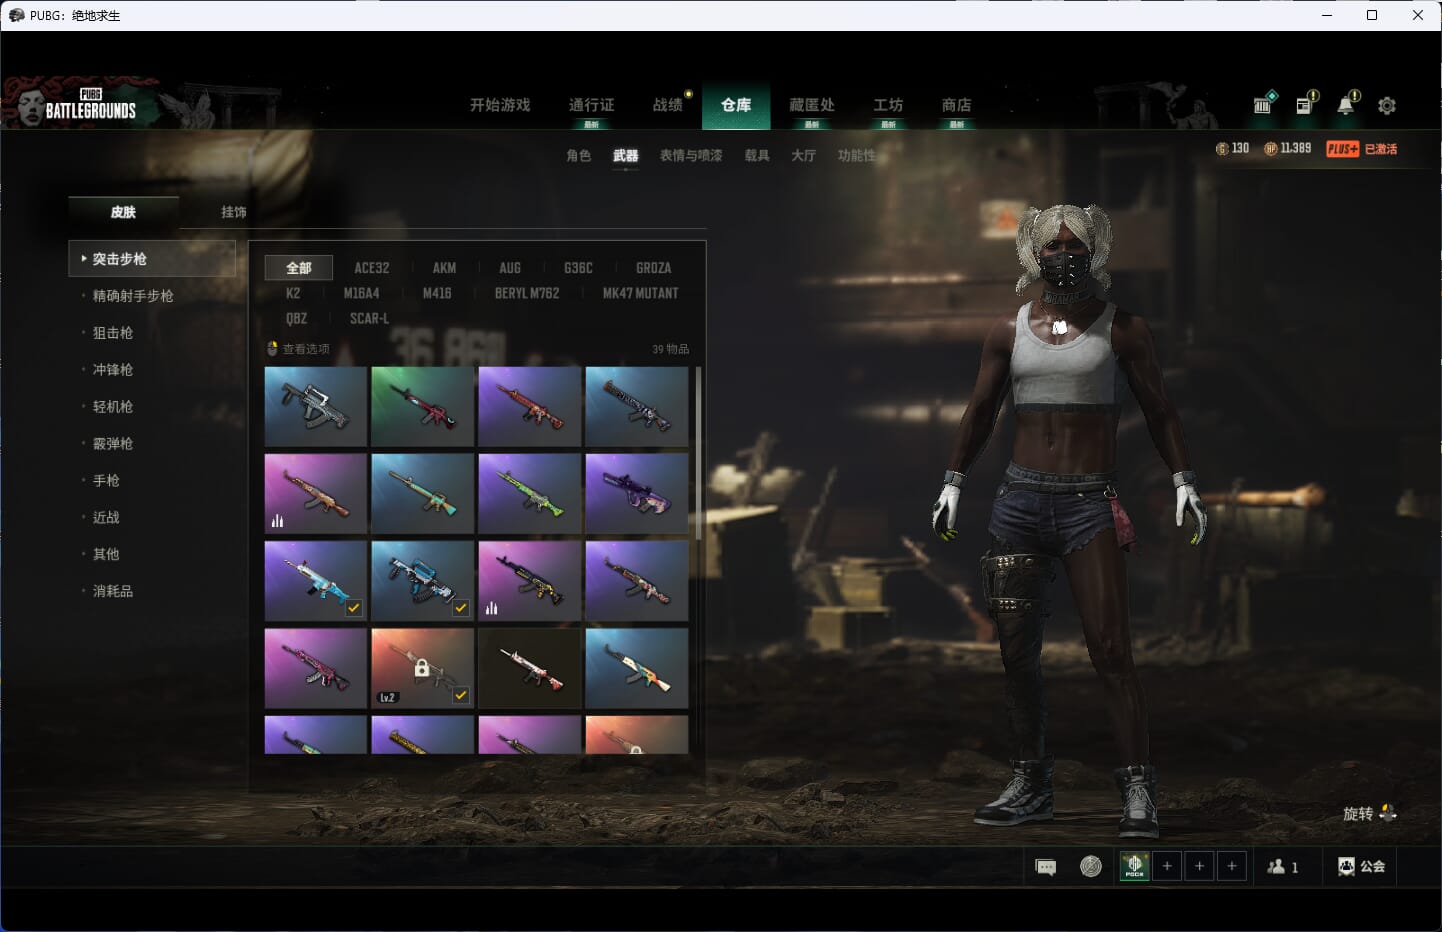This screenshot has height=932, width=1442.
Task: Switch to the 表情与喷漆 sub-tab
Action: pos(691,156)
